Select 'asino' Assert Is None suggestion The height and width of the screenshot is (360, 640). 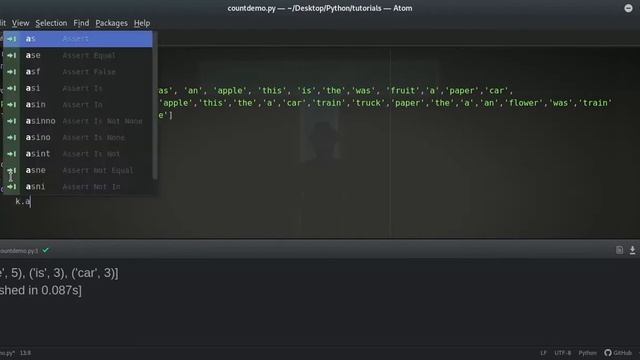tap(78, 138)
